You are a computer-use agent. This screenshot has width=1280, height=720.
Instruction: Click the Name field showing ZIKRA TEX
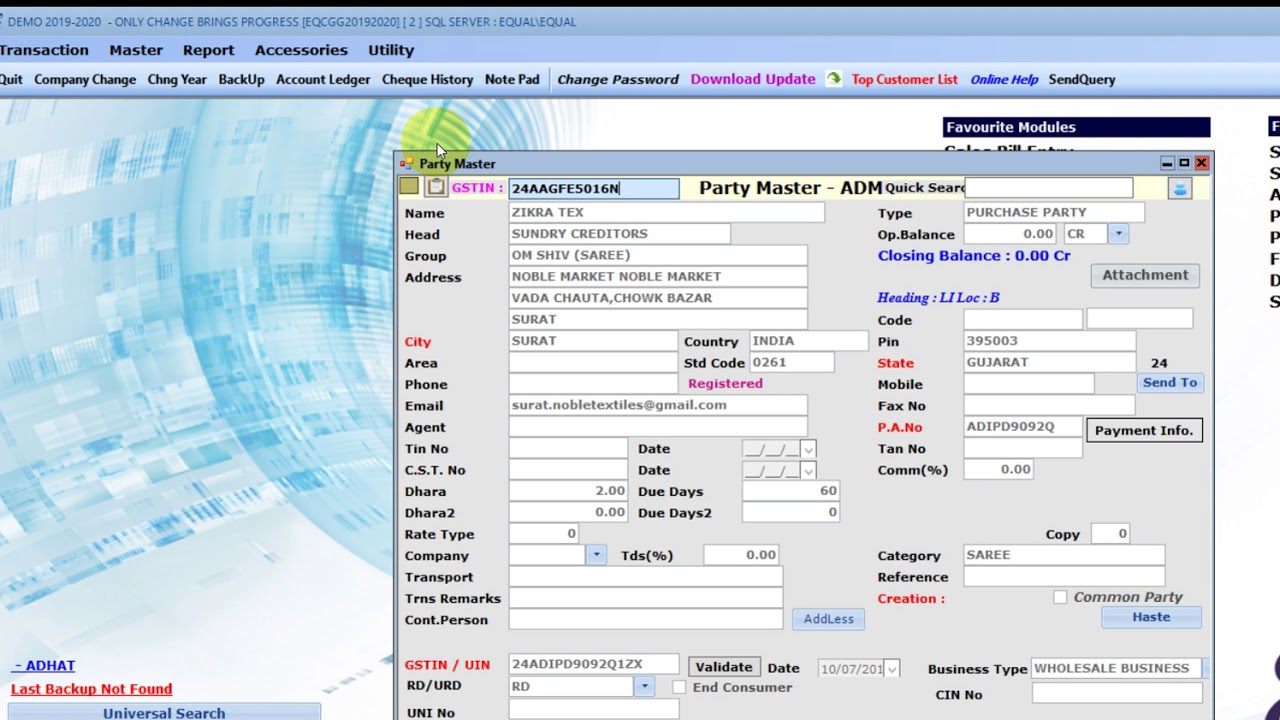point(667,212)
